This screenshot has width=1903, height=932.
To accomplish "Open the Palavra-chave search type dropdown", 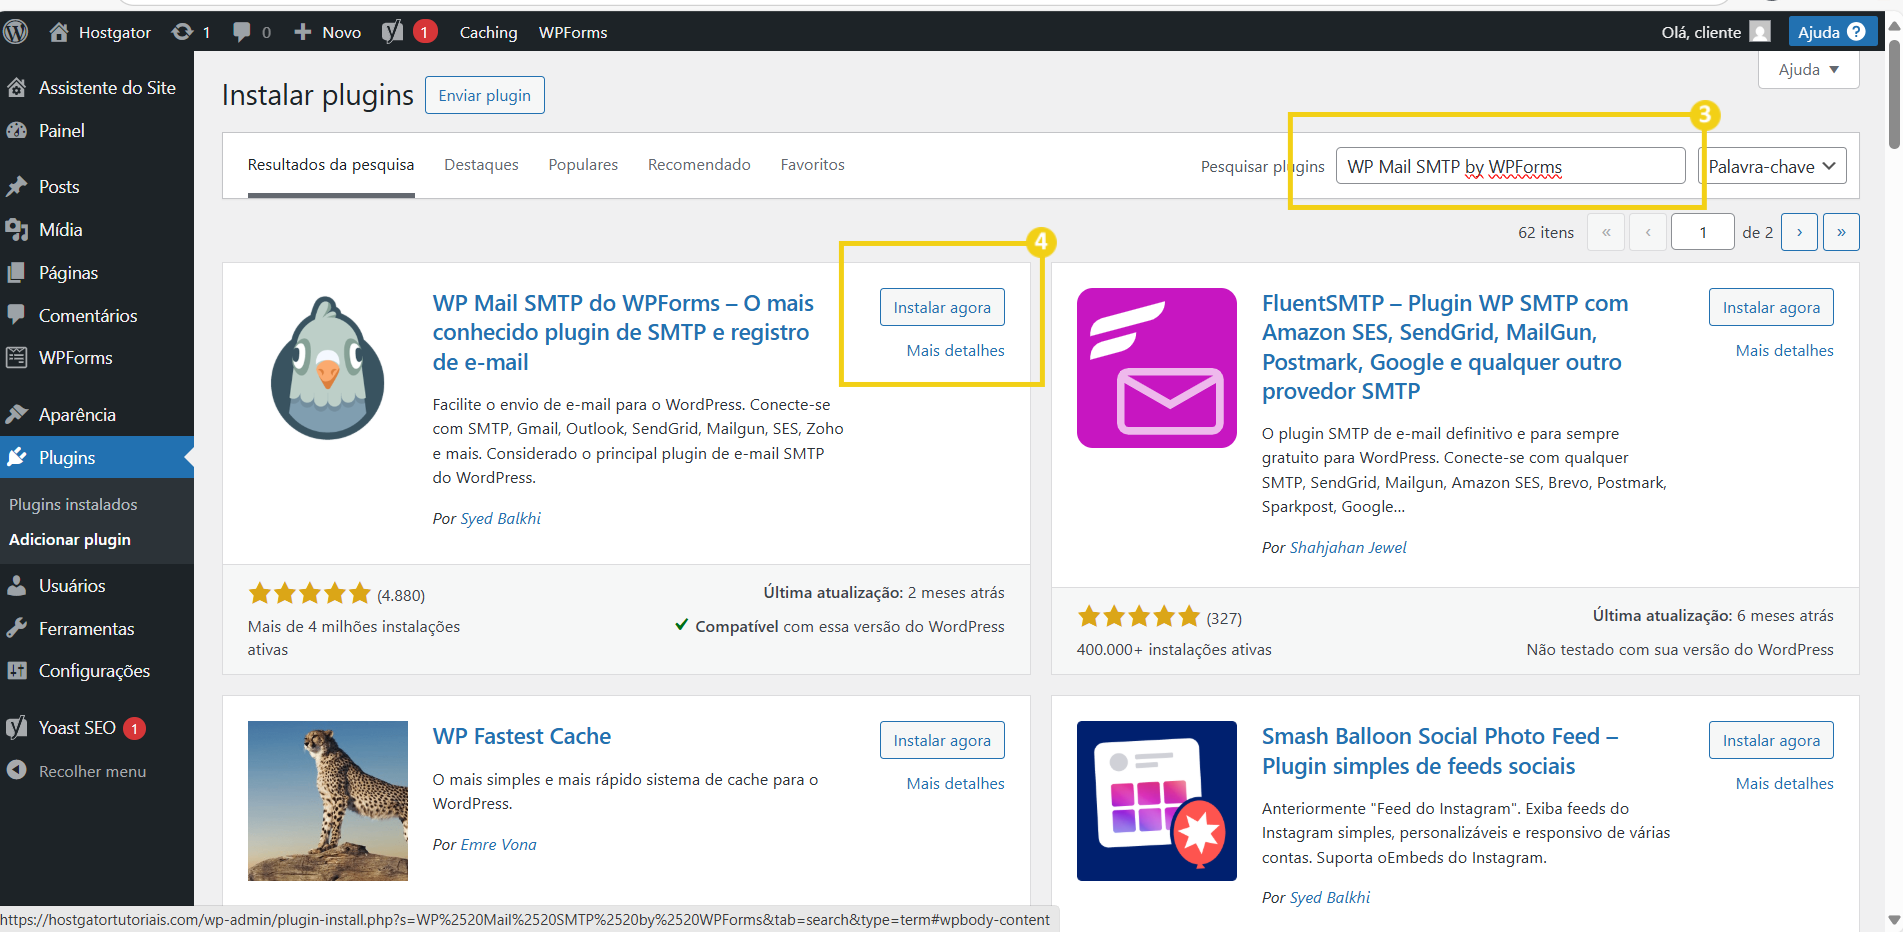I will point(1772,166).
